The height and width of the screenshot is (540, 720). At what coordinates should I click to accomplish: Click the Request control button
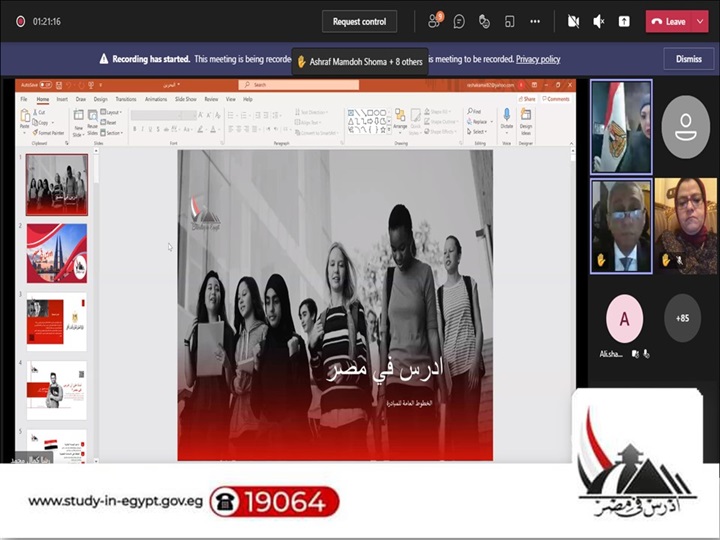(359, 21)
